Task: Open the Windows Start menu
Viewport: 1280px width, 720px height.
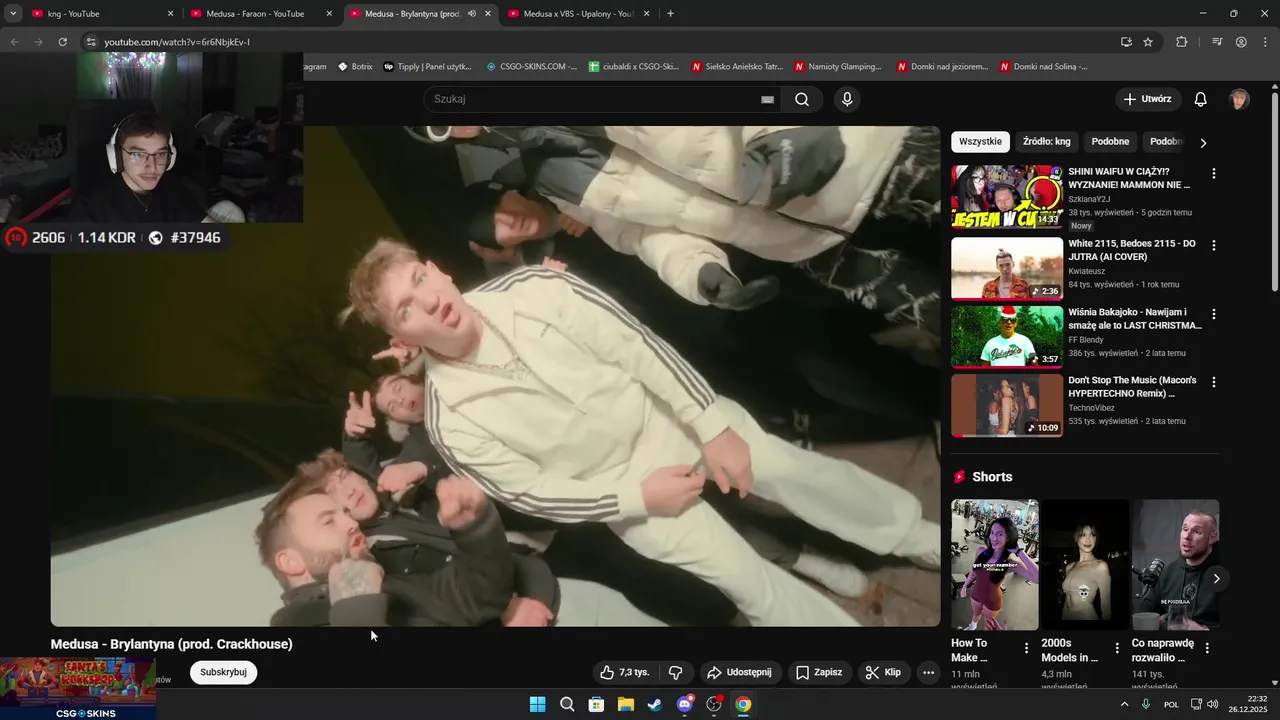Action: (537, 704)
